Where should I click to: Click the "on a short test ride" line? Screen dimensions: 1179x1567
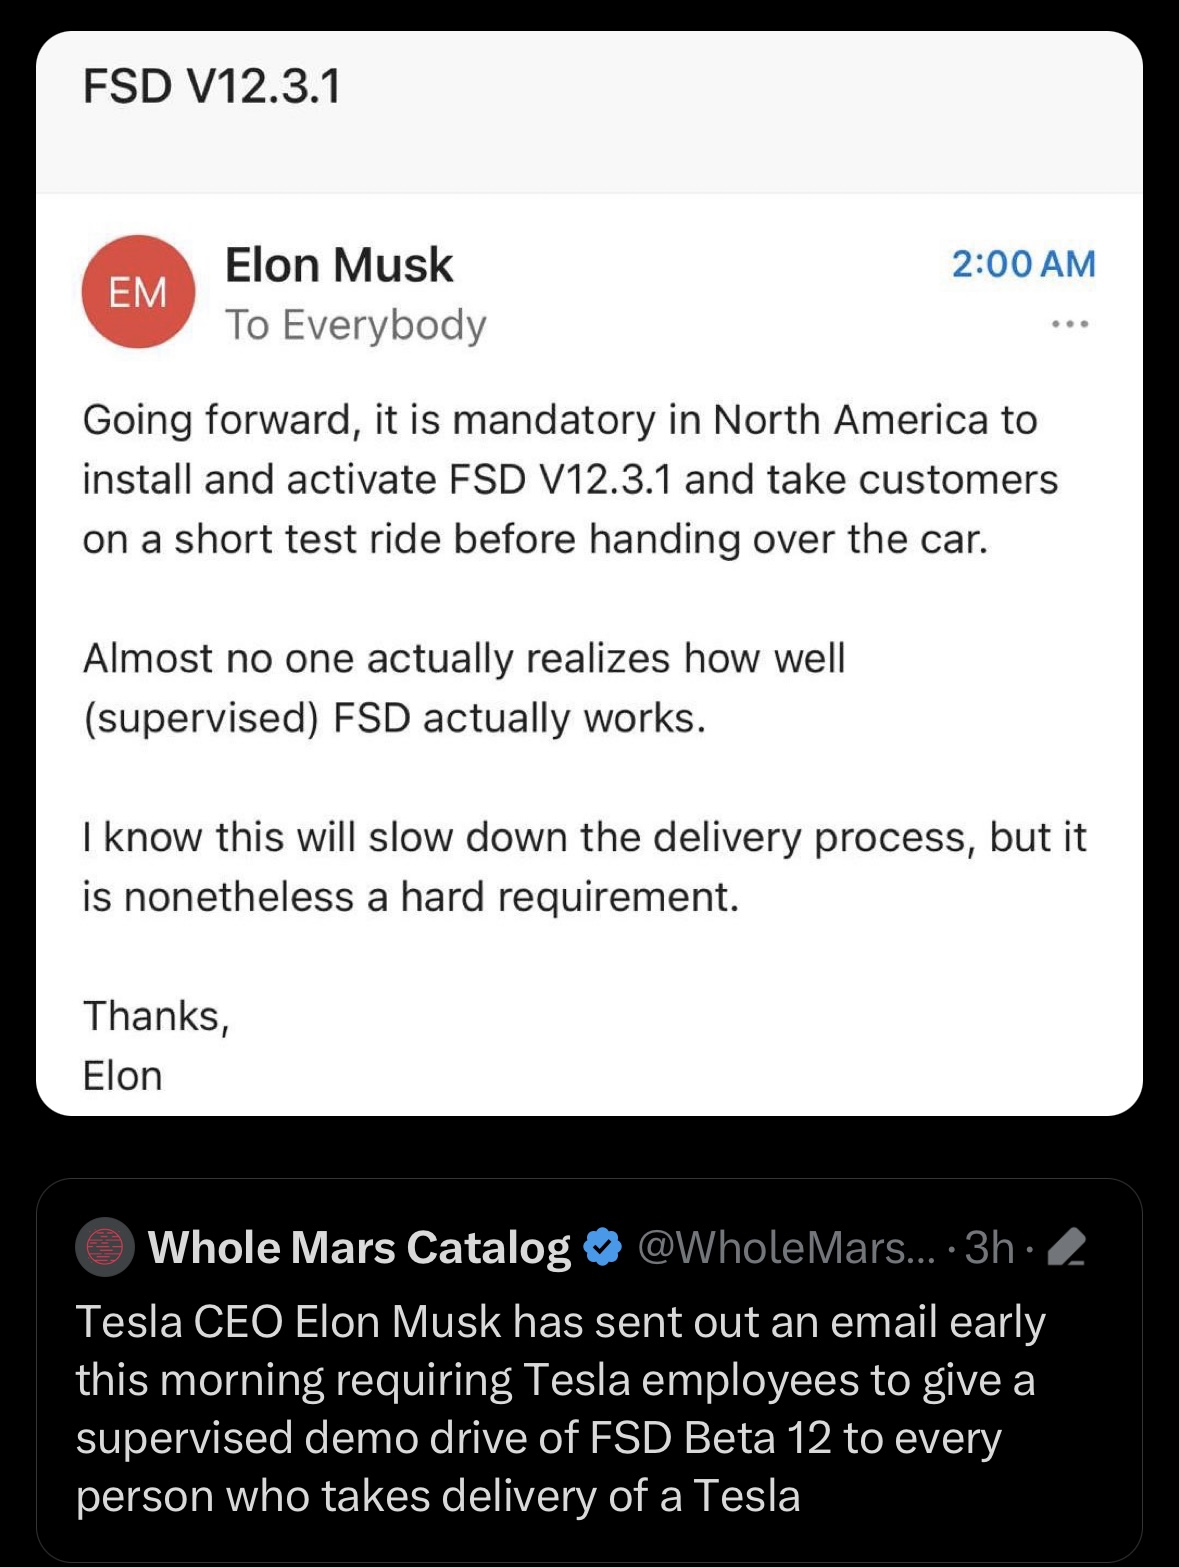(x=535, y=540)
